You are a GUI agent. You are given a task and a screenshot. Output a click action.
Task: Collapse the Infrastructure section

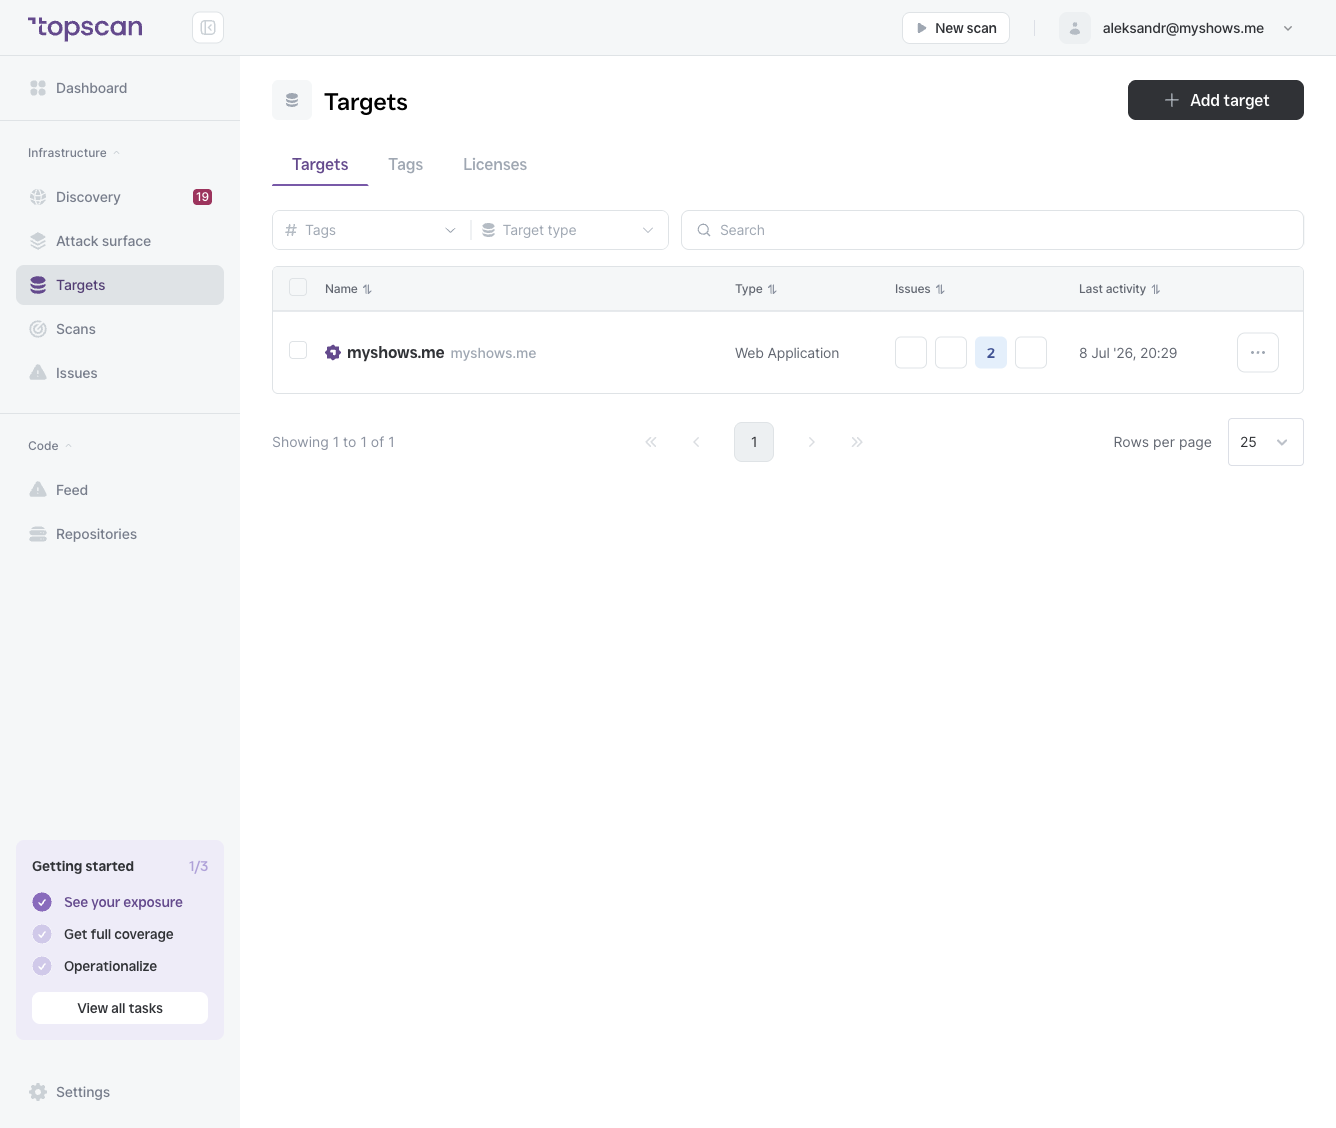click(x=74, y=153)
